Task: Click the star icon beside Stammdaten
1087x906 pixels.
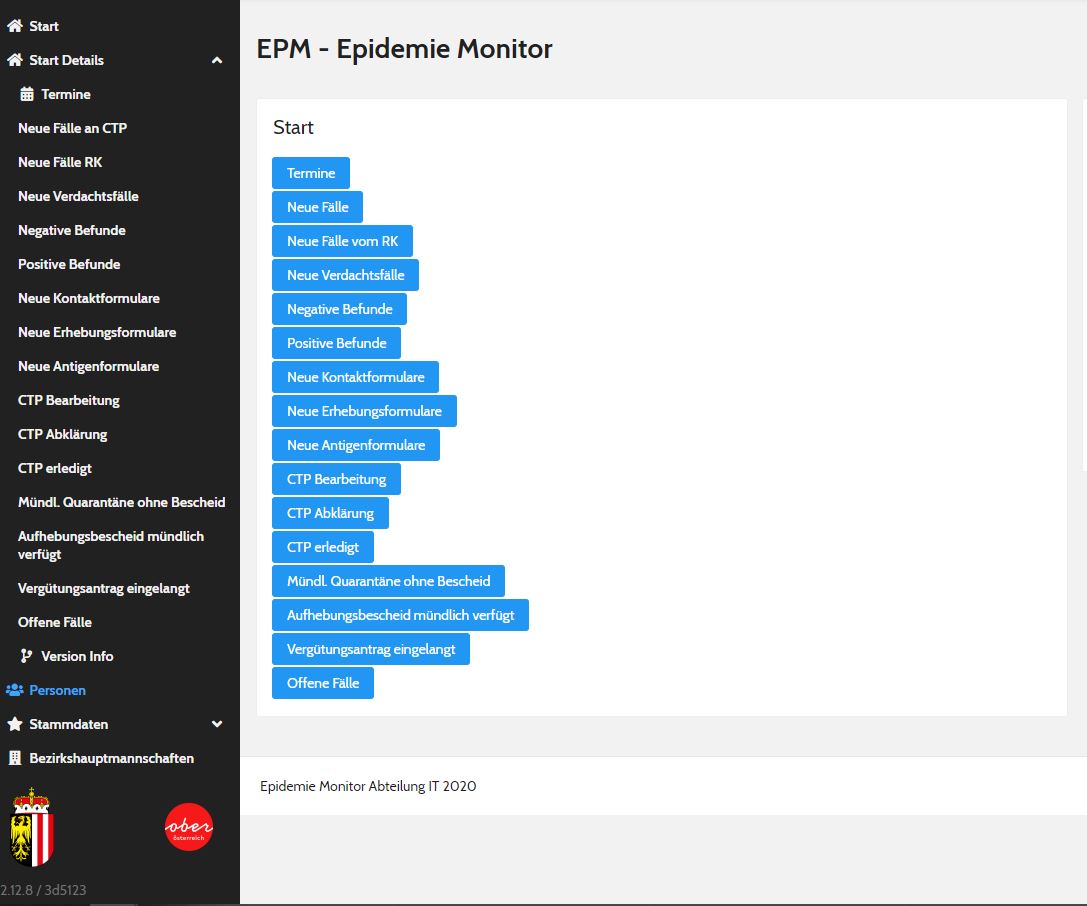Action: click(15, 724)
